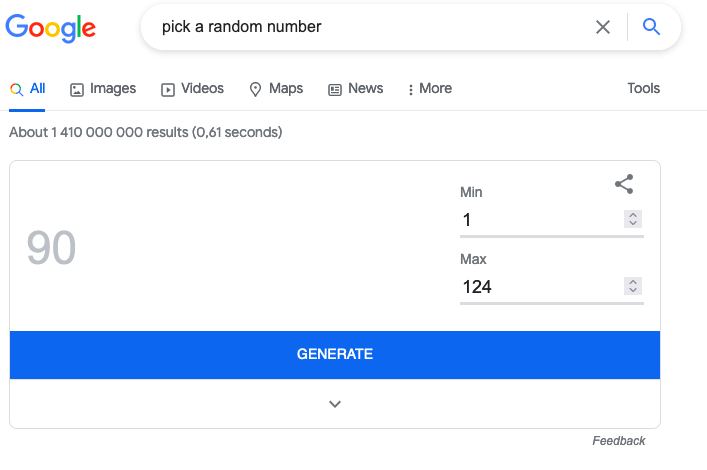The height and width of the screenshot is (470, 707).
Task: Clear the search box with X icon
Action: [602, 27]
